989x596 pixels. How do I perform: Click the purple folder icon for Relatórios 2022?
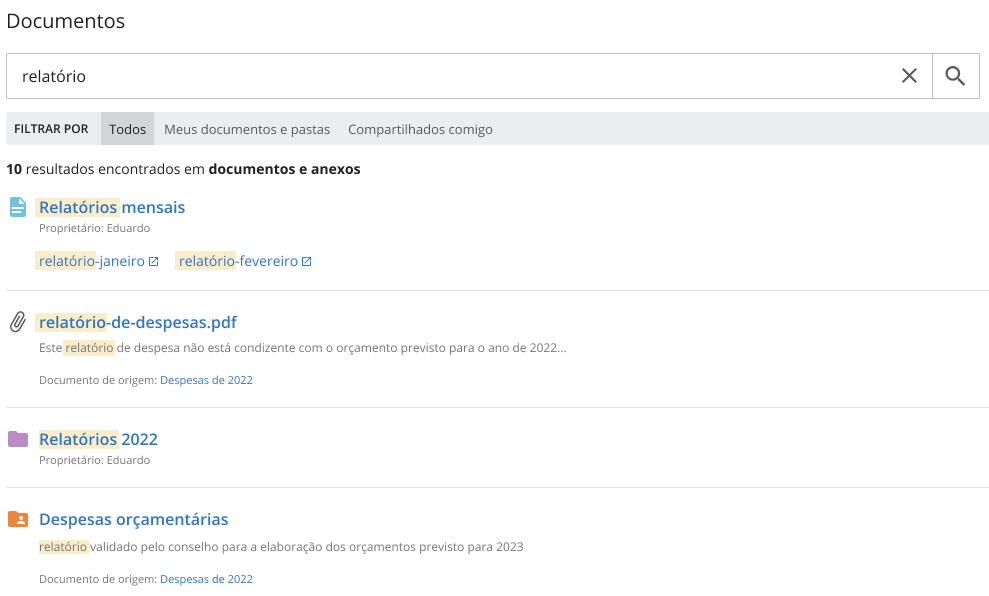pyautogui.click(x=18, y=439)
